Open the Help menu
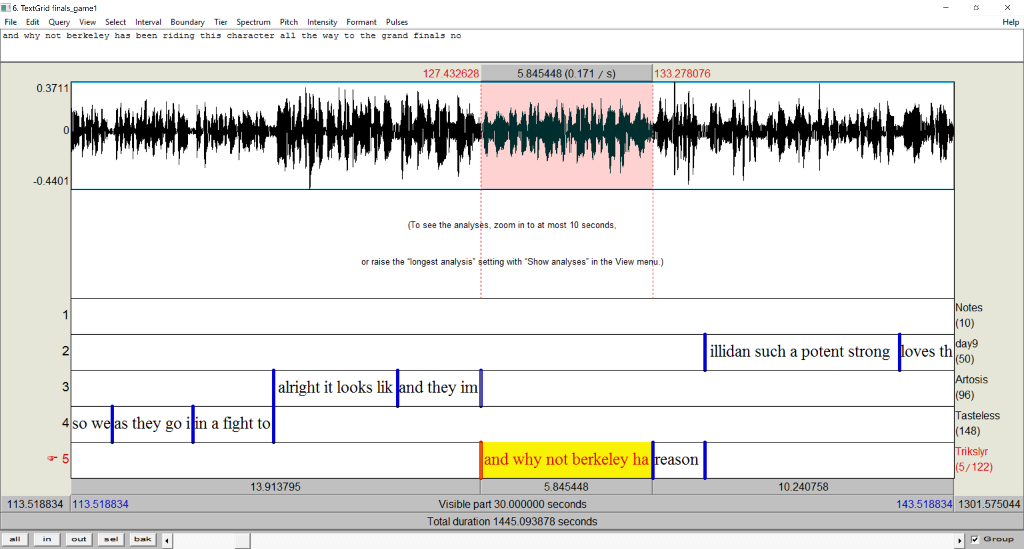The width and height of the screenshot is (1024, 549). pos(1010,22)
